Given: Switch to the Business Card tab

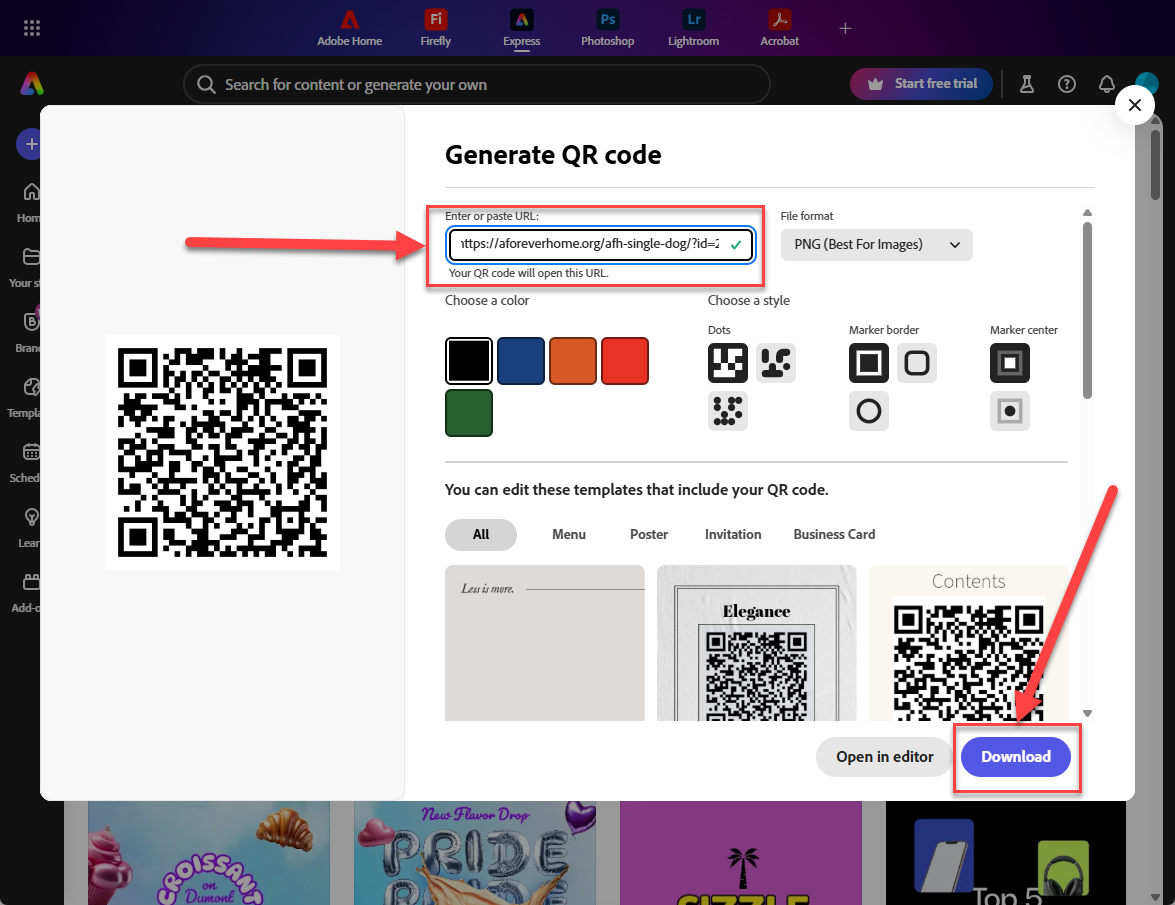Looking at the screenshot, I should pos(834,534).
